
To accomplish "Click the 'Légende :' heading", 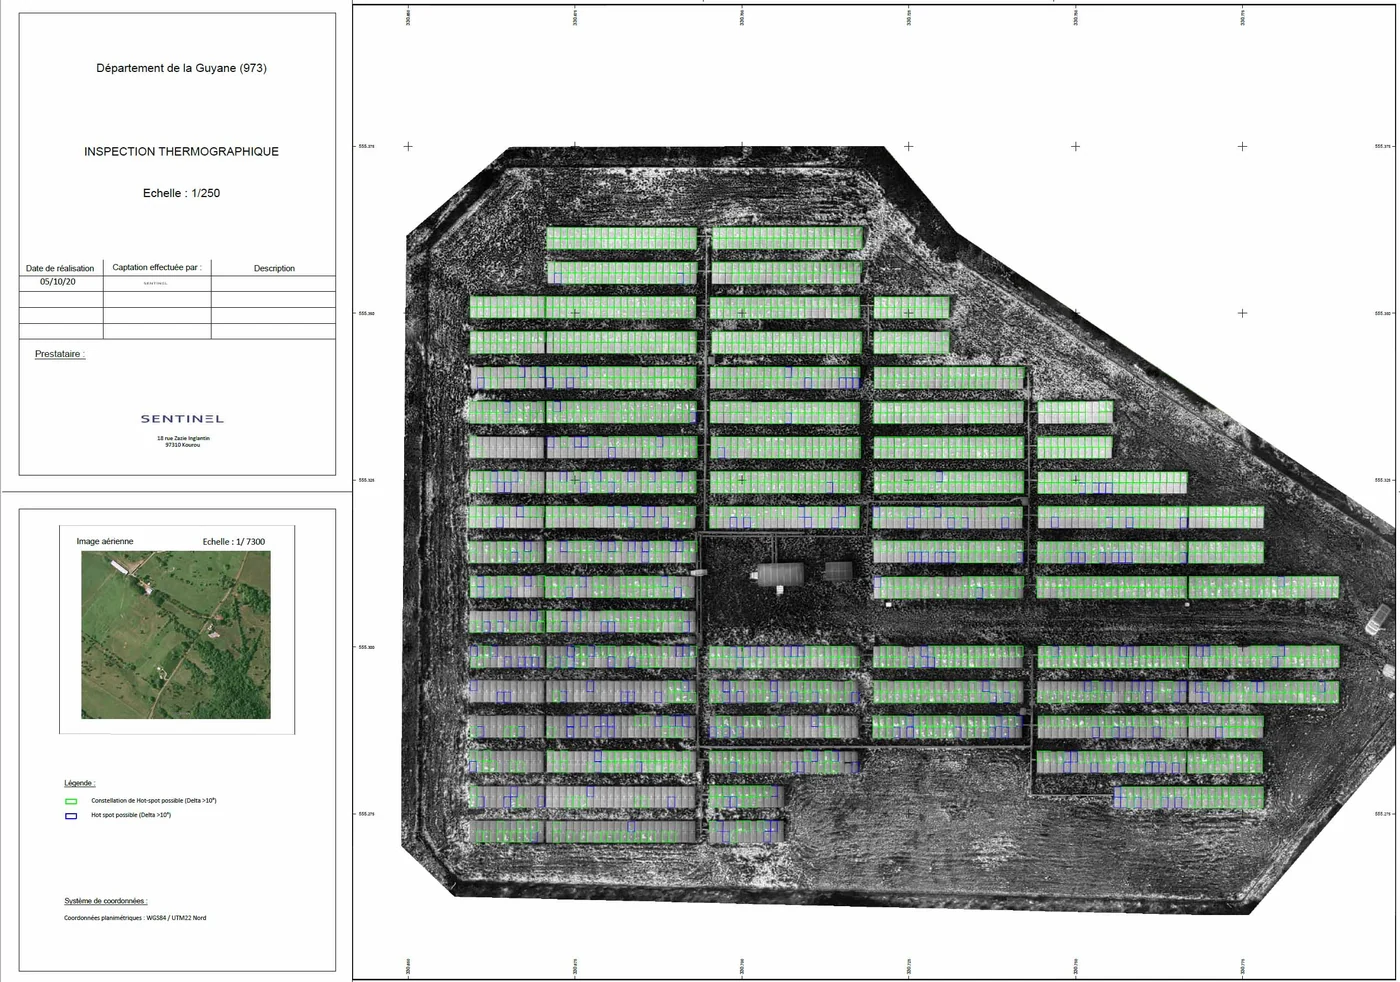I will tap(79, 783).
